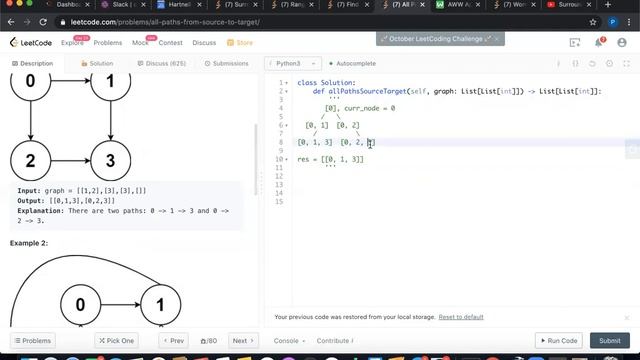The width and height of the screenshot is (640, 360).
Task: Open the Discuss (625) tab
Action: coord(162,63)
